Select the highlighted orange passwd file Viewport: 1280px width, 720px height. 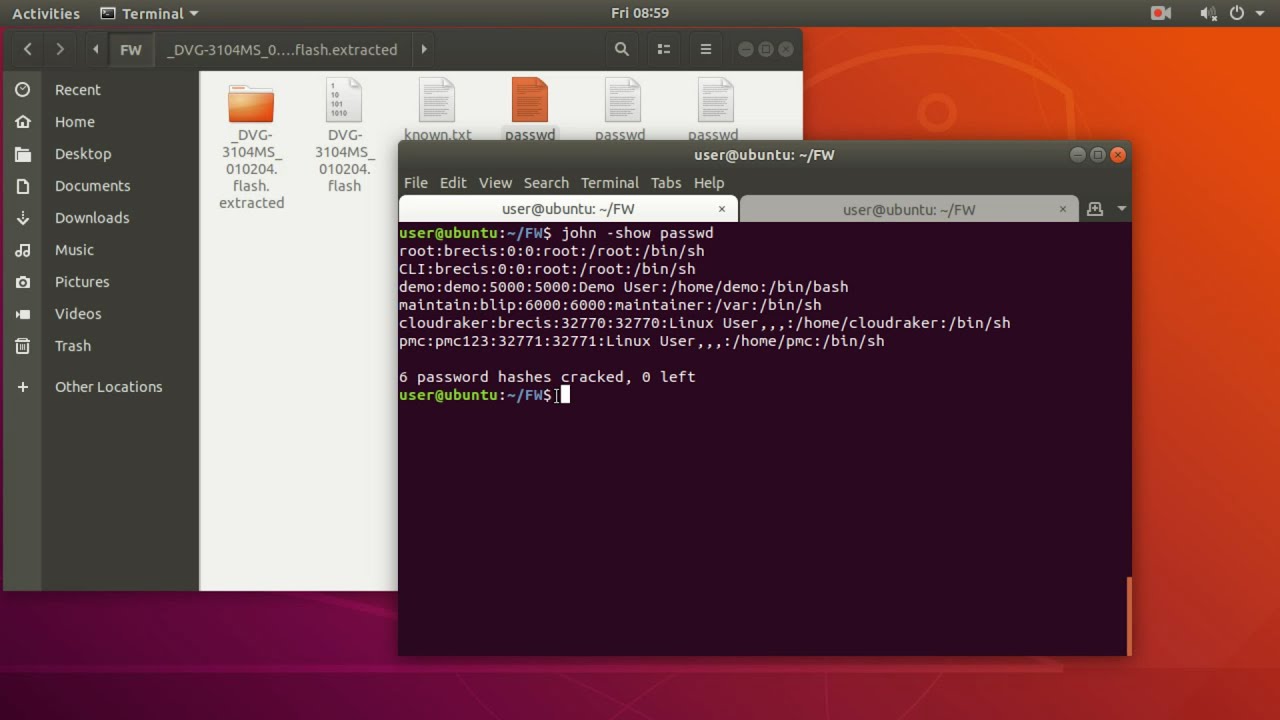[x=530, y=101]
